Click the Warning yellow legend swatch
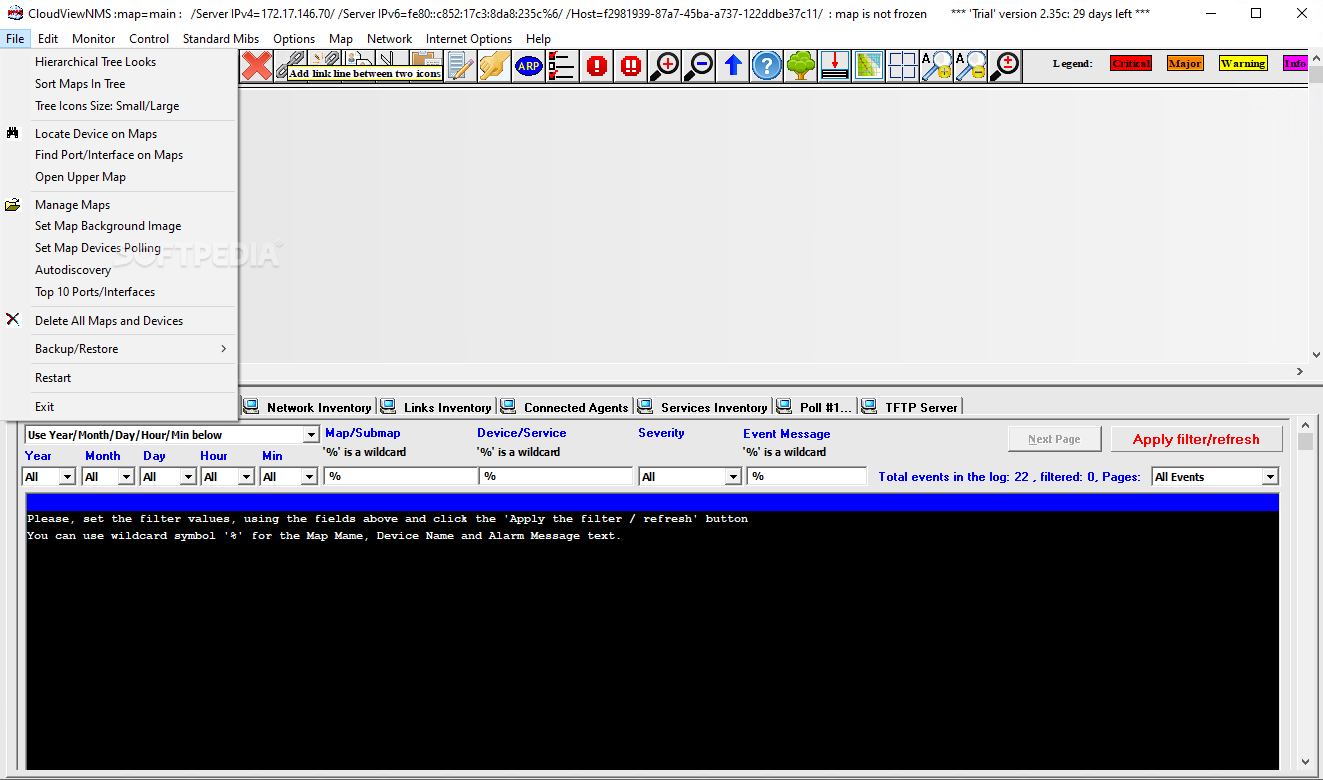Image resolution: width=1323 pixels, height=780 pixels. pyautogui.click(x=1243, y=63)
